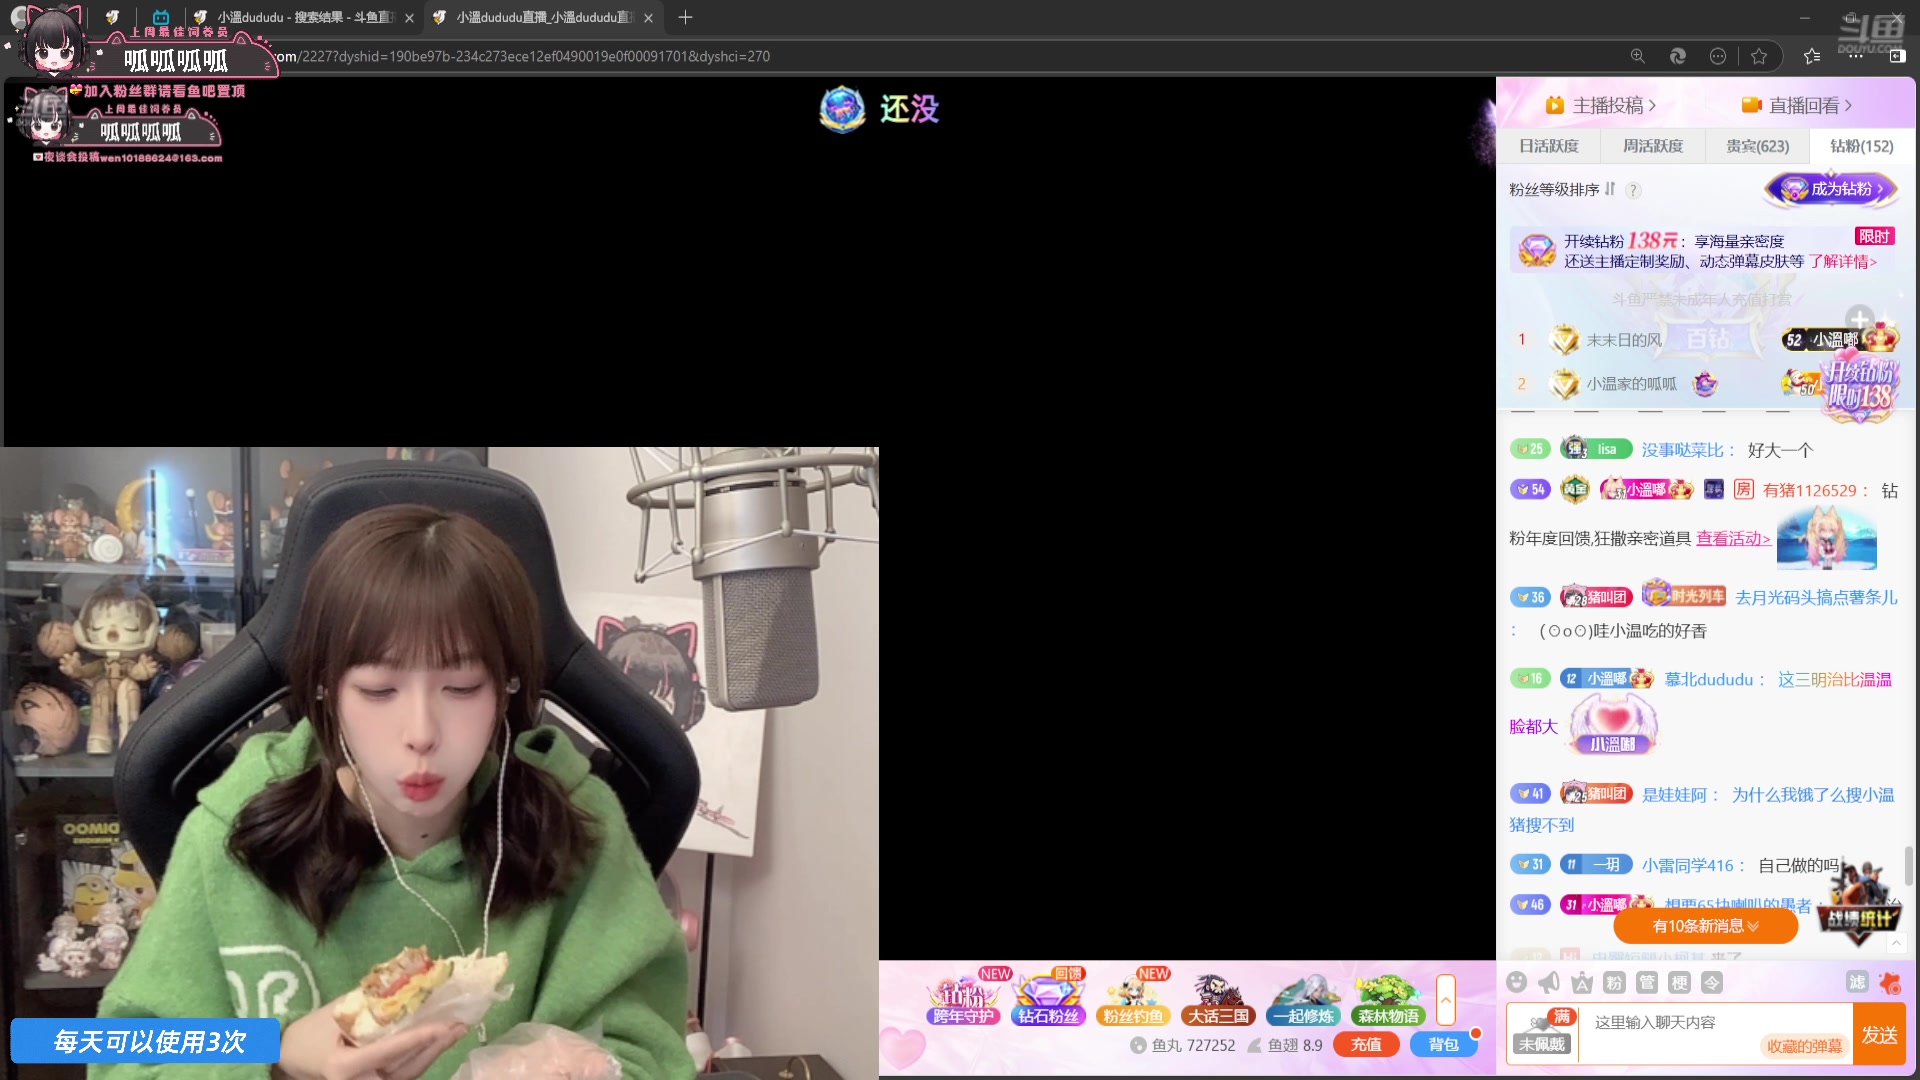Open the 查看活动 link in chat
Image resolution: width=1920 pixels, height=1080 pixels.
(1733, 538)
